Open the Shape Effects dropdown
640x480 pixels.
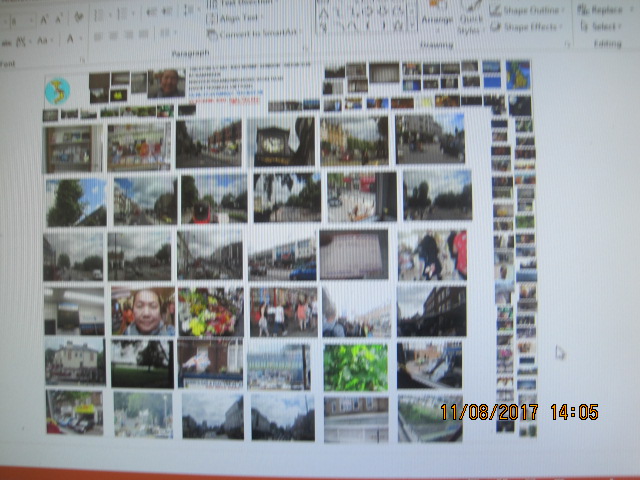coord(527,27)
